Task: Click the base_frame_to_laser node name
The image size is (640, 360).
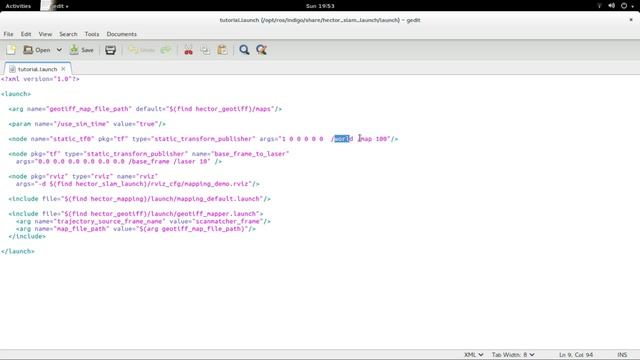Action: click(251, 154)
